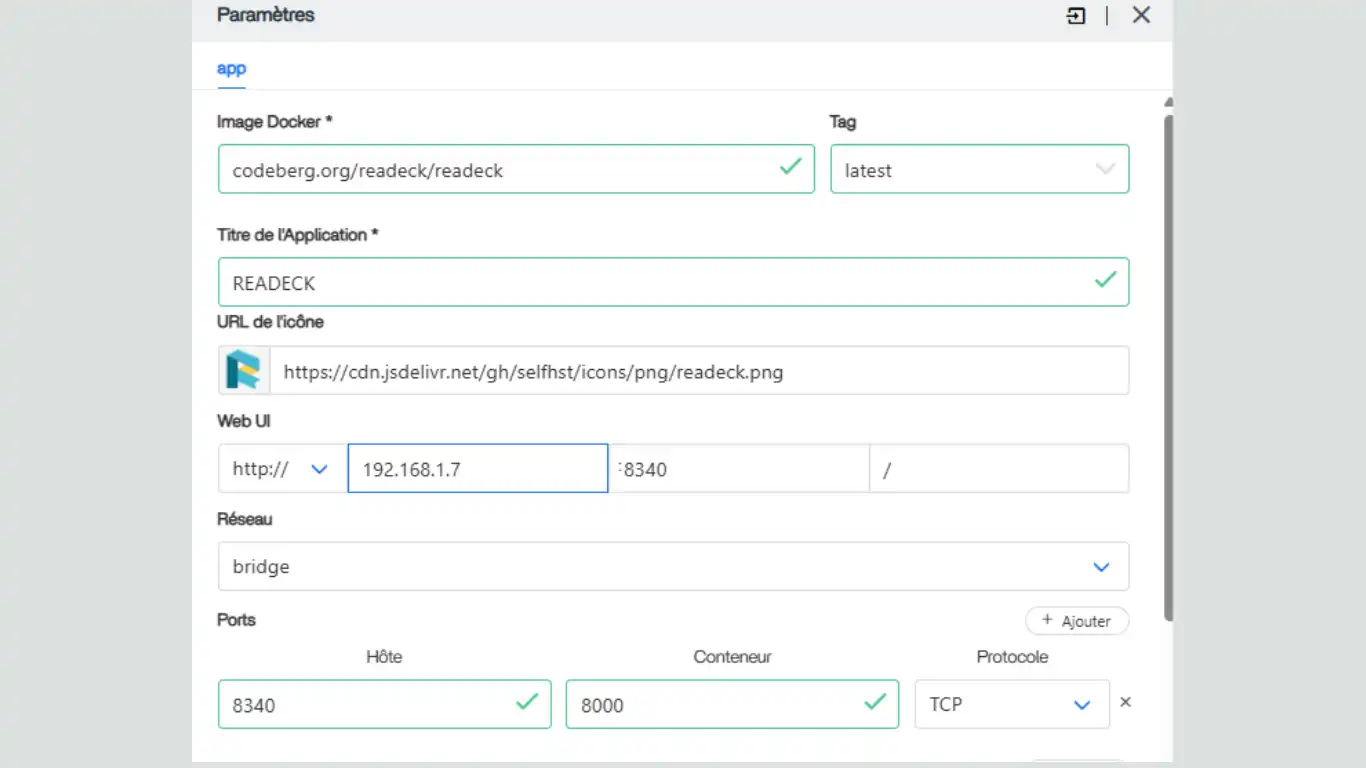Screen dimensions: 1366x768
Task: Remove the 8340 port mapping row
Action: point(1125,702)
